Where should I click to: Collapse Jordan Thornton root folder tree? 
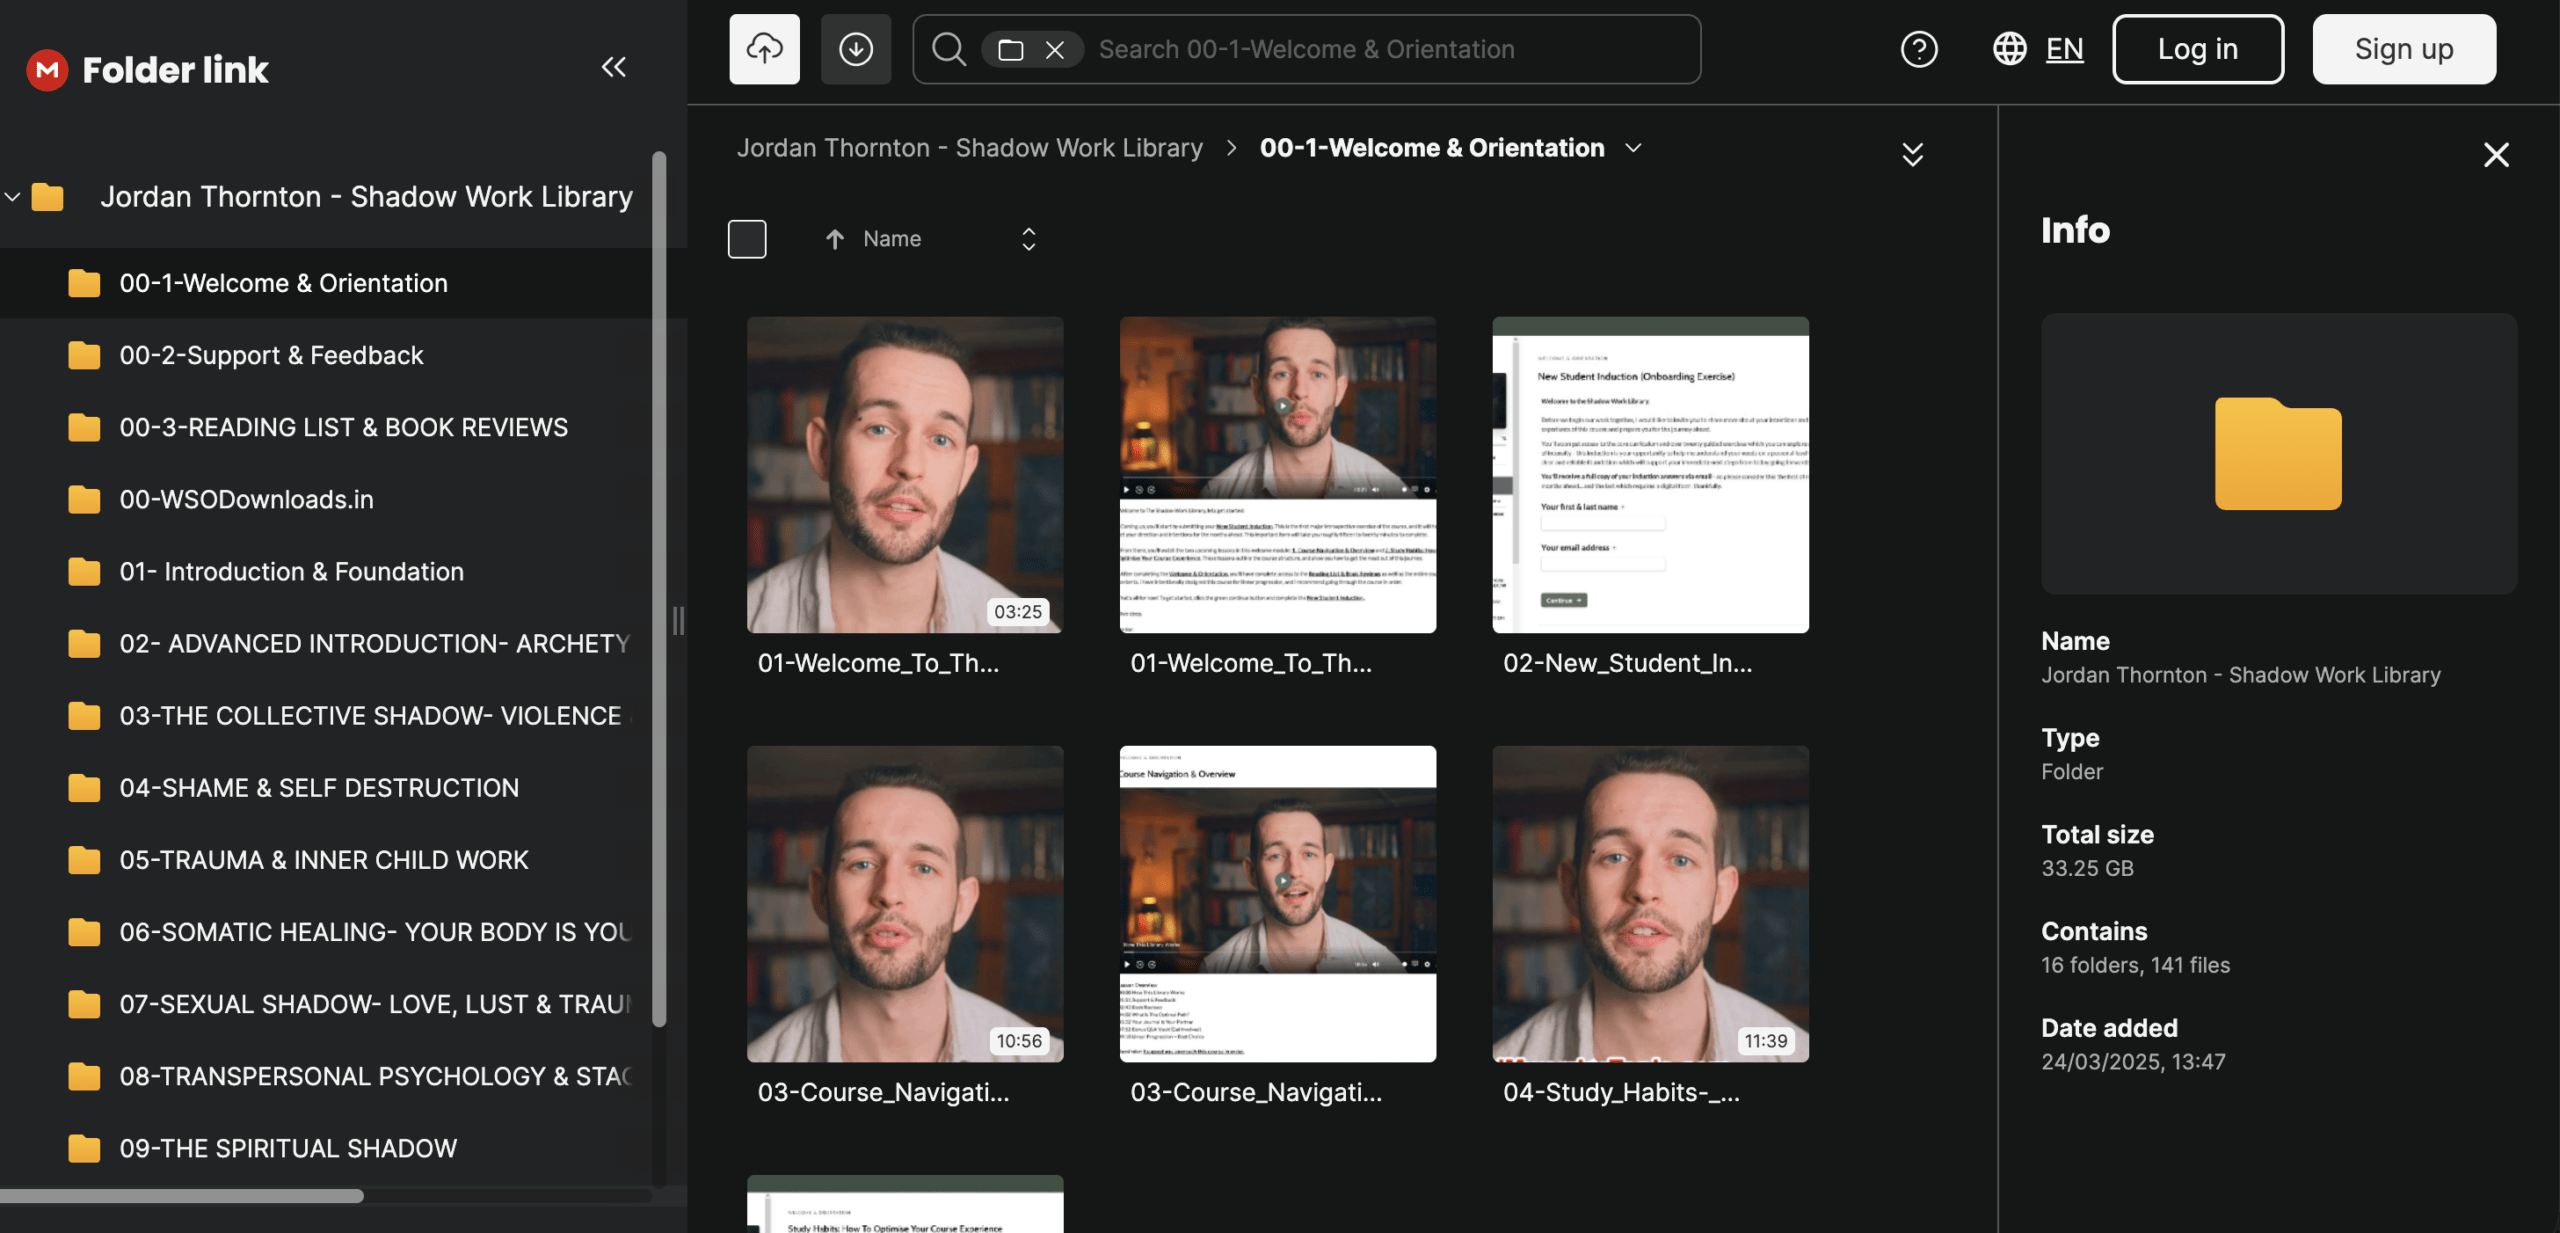(x=13, y=197)
